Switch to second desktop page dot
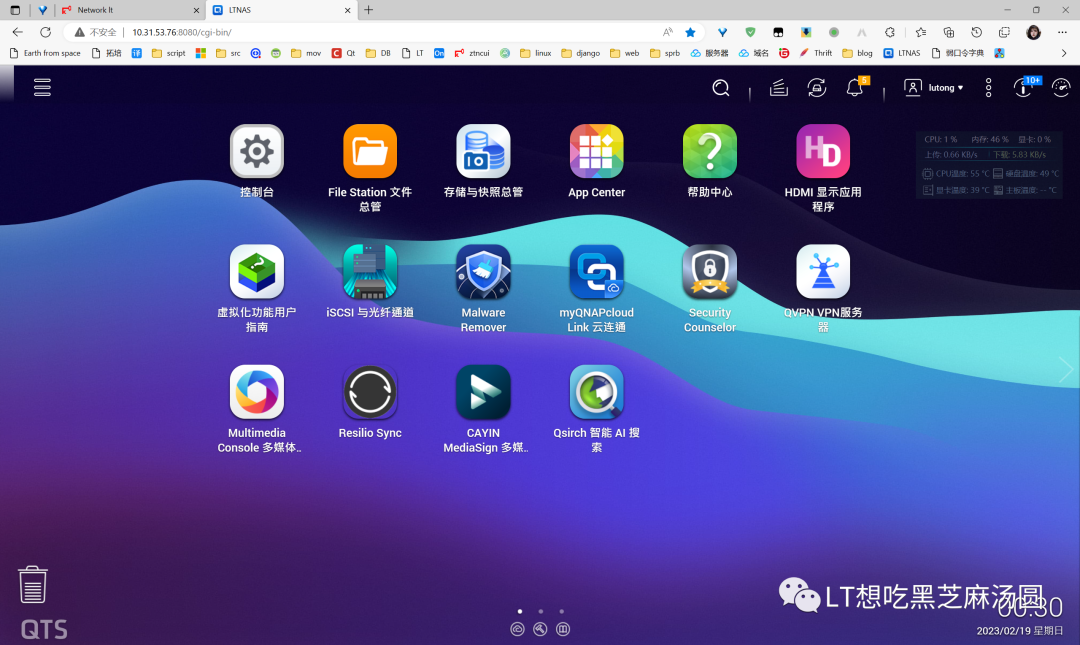This screenshot has height=645, width=1080. point(541,611)
